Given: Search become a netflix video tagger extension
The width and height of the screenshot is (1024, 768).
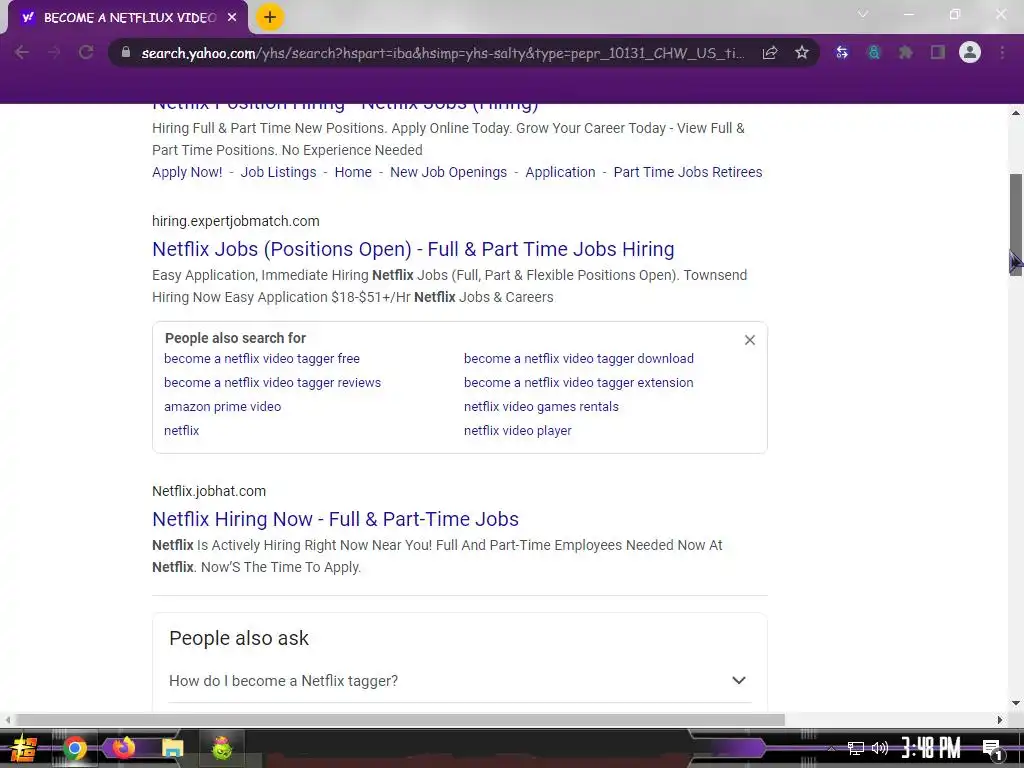Looking at the screenshot, I should pyautogui.click(x=579, y=383).
